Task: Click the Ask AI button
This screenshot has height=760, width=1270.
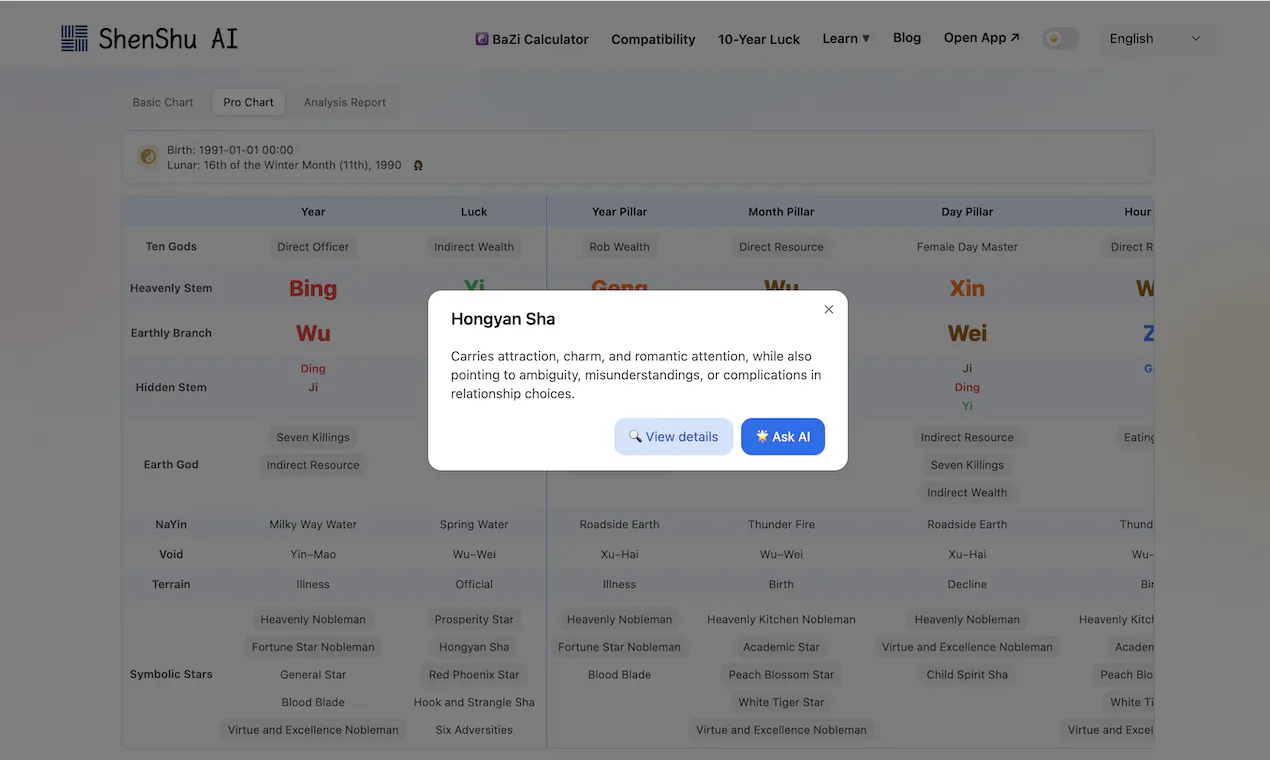Action: pyautogui.click(x=783, y=436)
